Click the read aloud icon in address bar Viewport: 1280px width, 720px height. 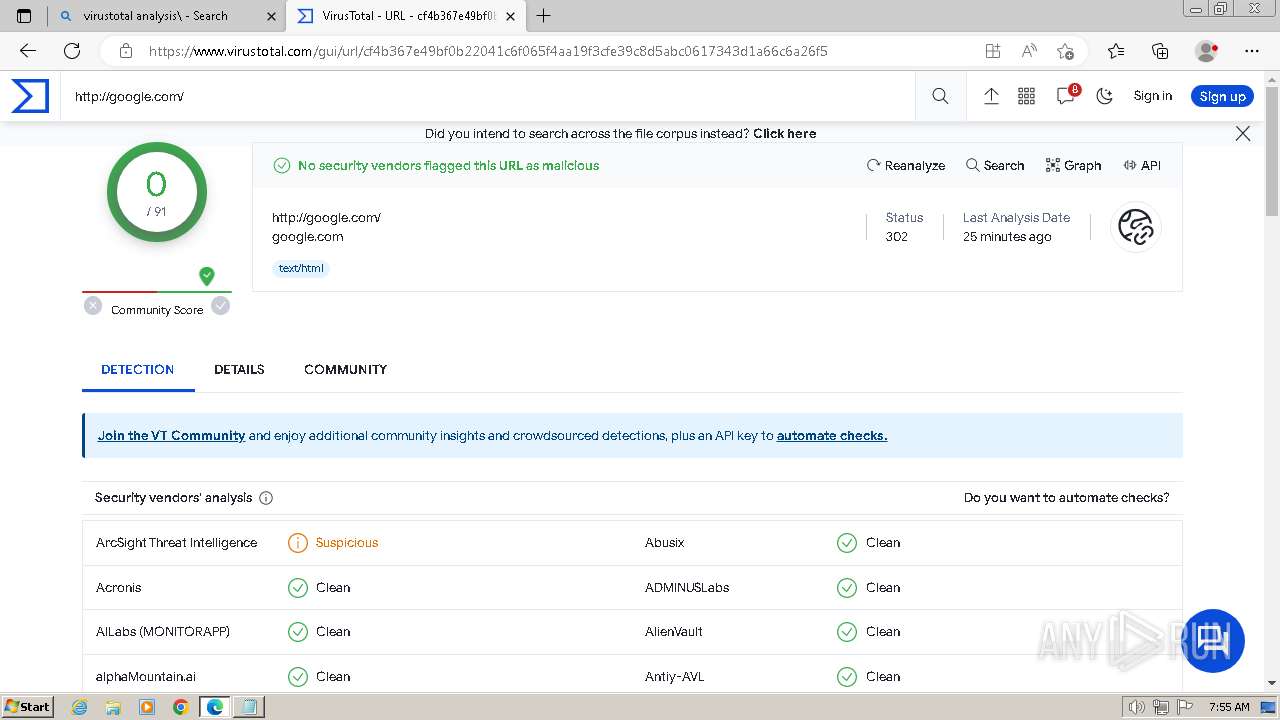1029,51
